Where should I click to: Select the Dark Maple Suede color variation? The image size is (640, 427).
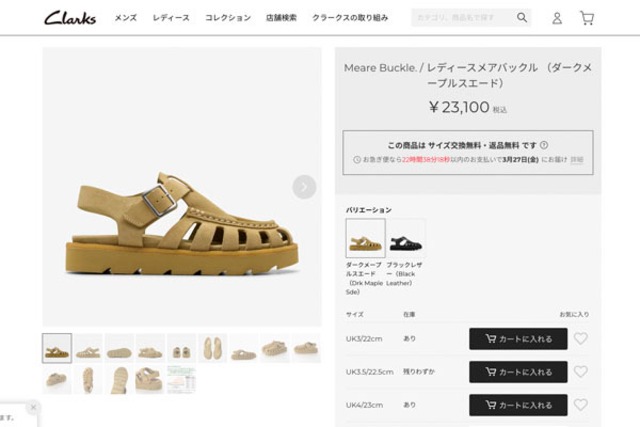point(365,238)
